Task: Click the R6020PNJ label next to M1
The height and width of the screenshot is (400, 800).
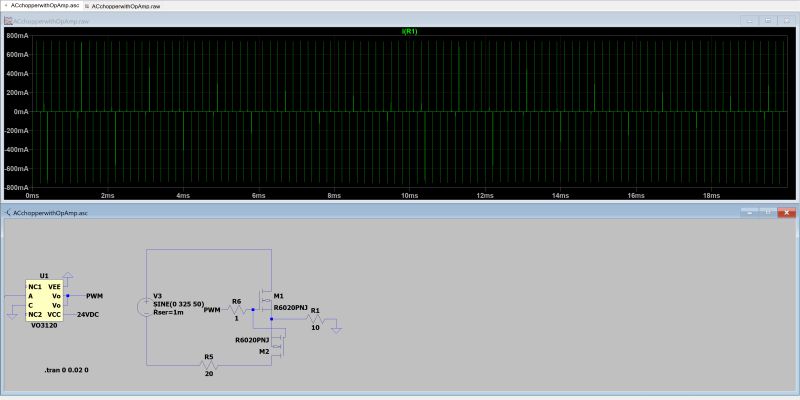Action: click(x=290, y=308)
